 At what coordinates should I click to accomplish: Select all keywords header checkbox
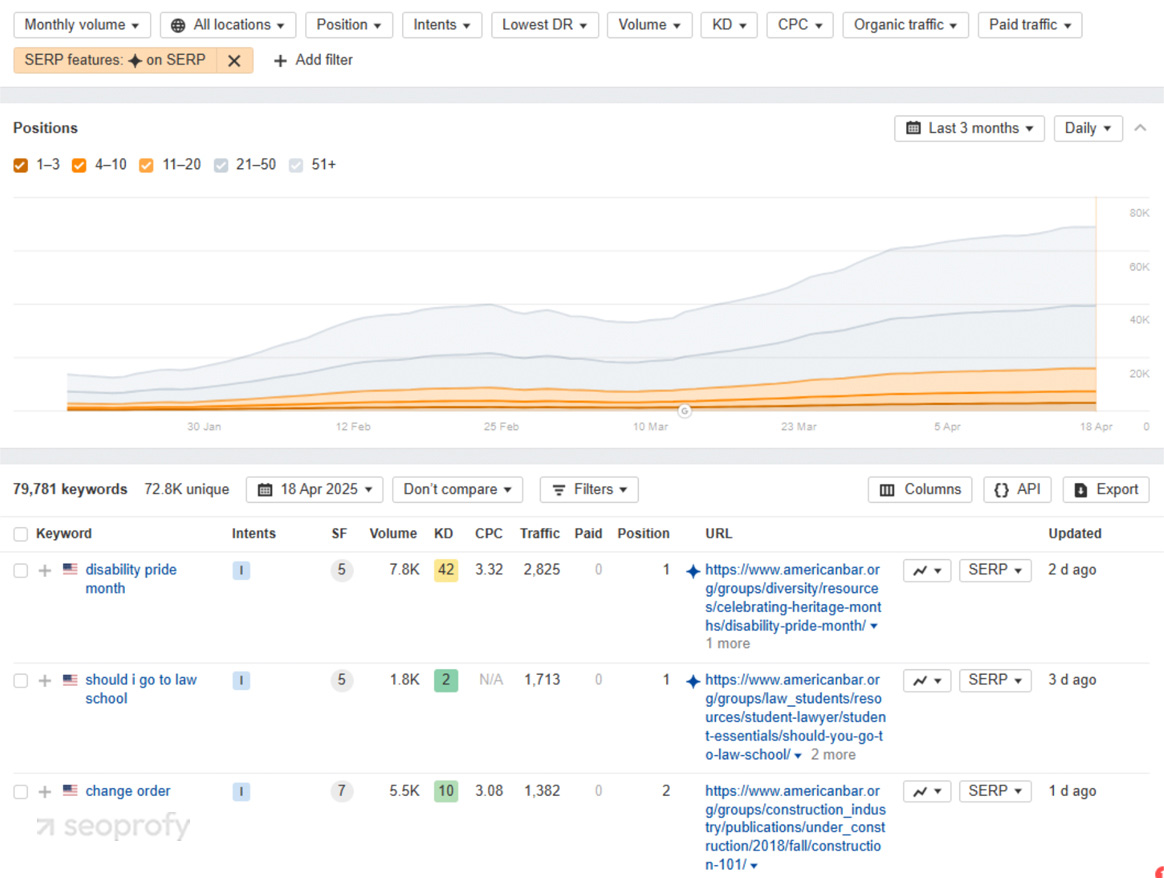[21, 534]
